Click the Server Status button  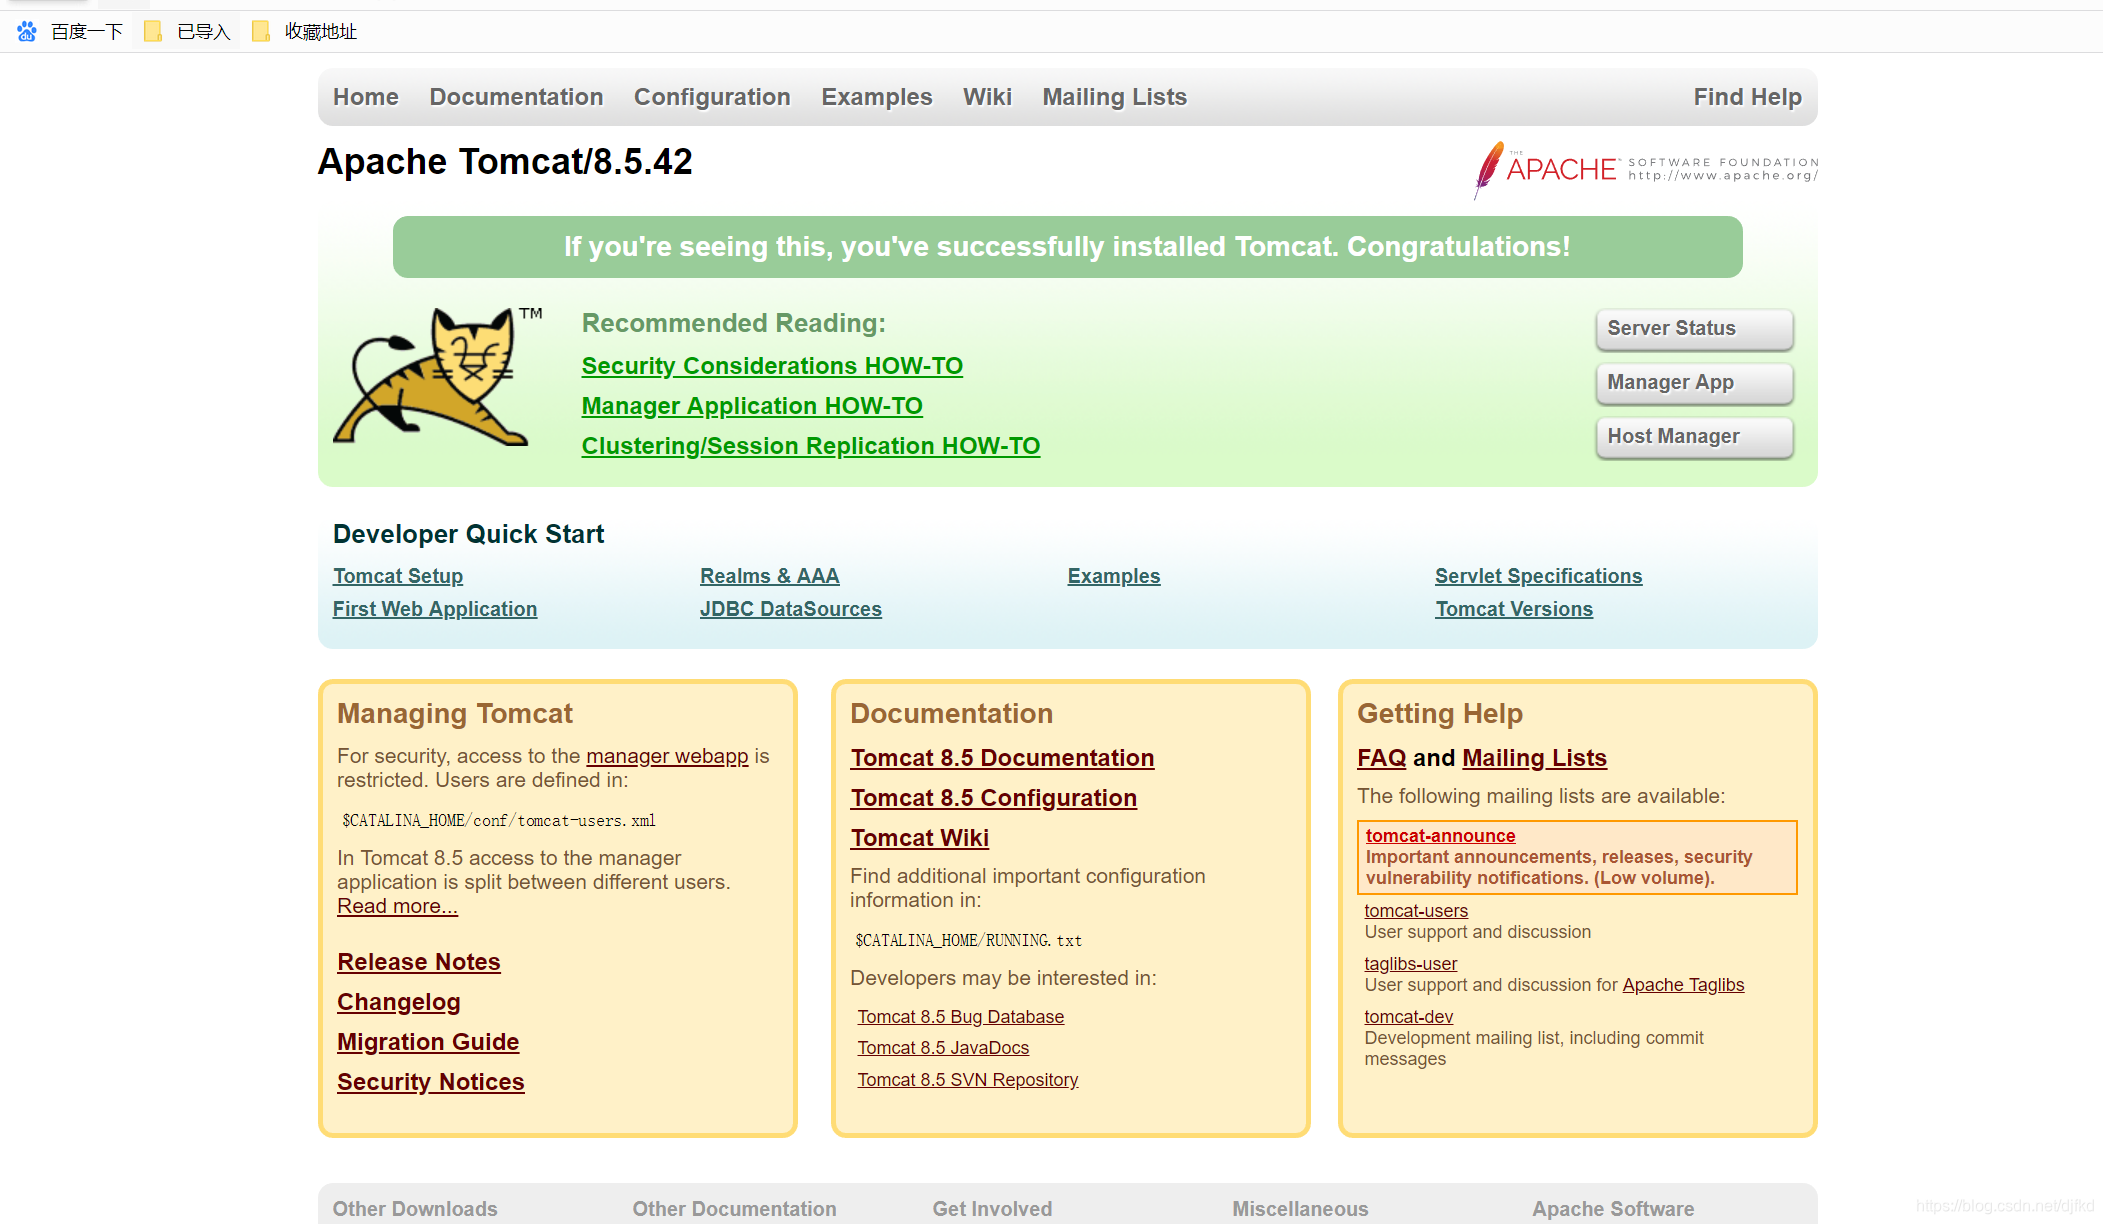1695,329
